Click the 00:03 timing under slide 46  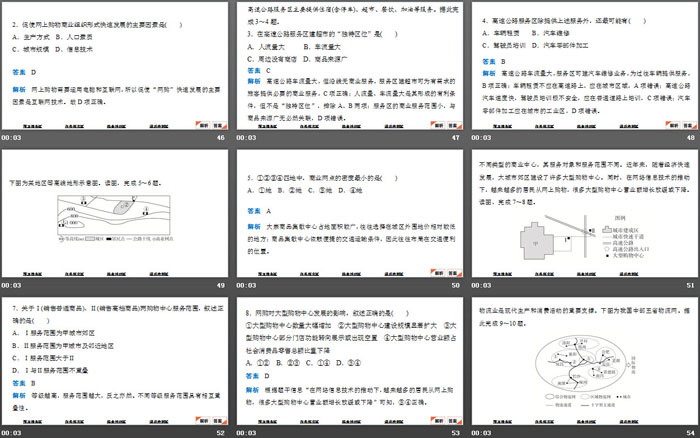pos(11,138)
